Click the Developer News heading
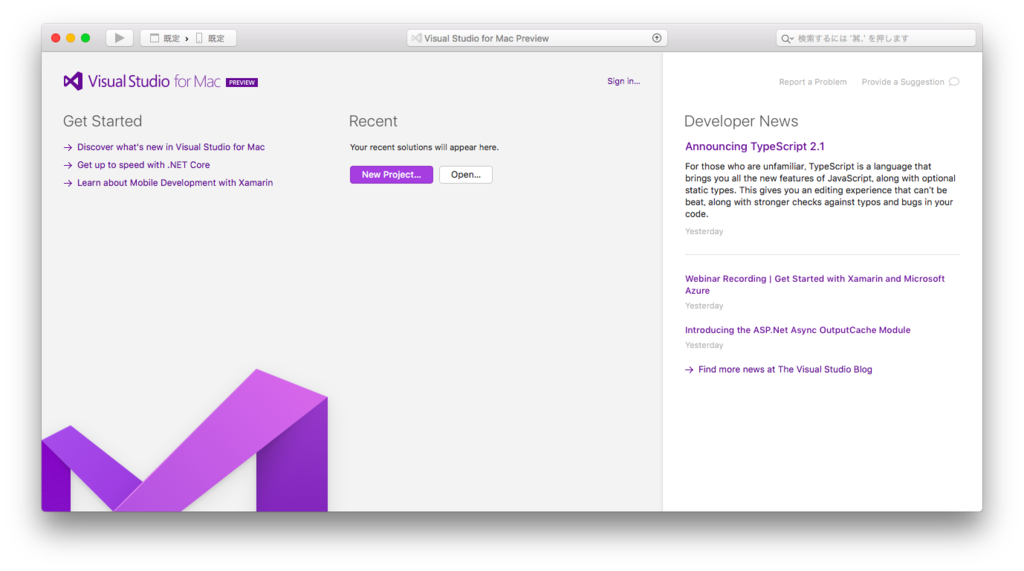The image size is (1024, 571). [741, 121]
